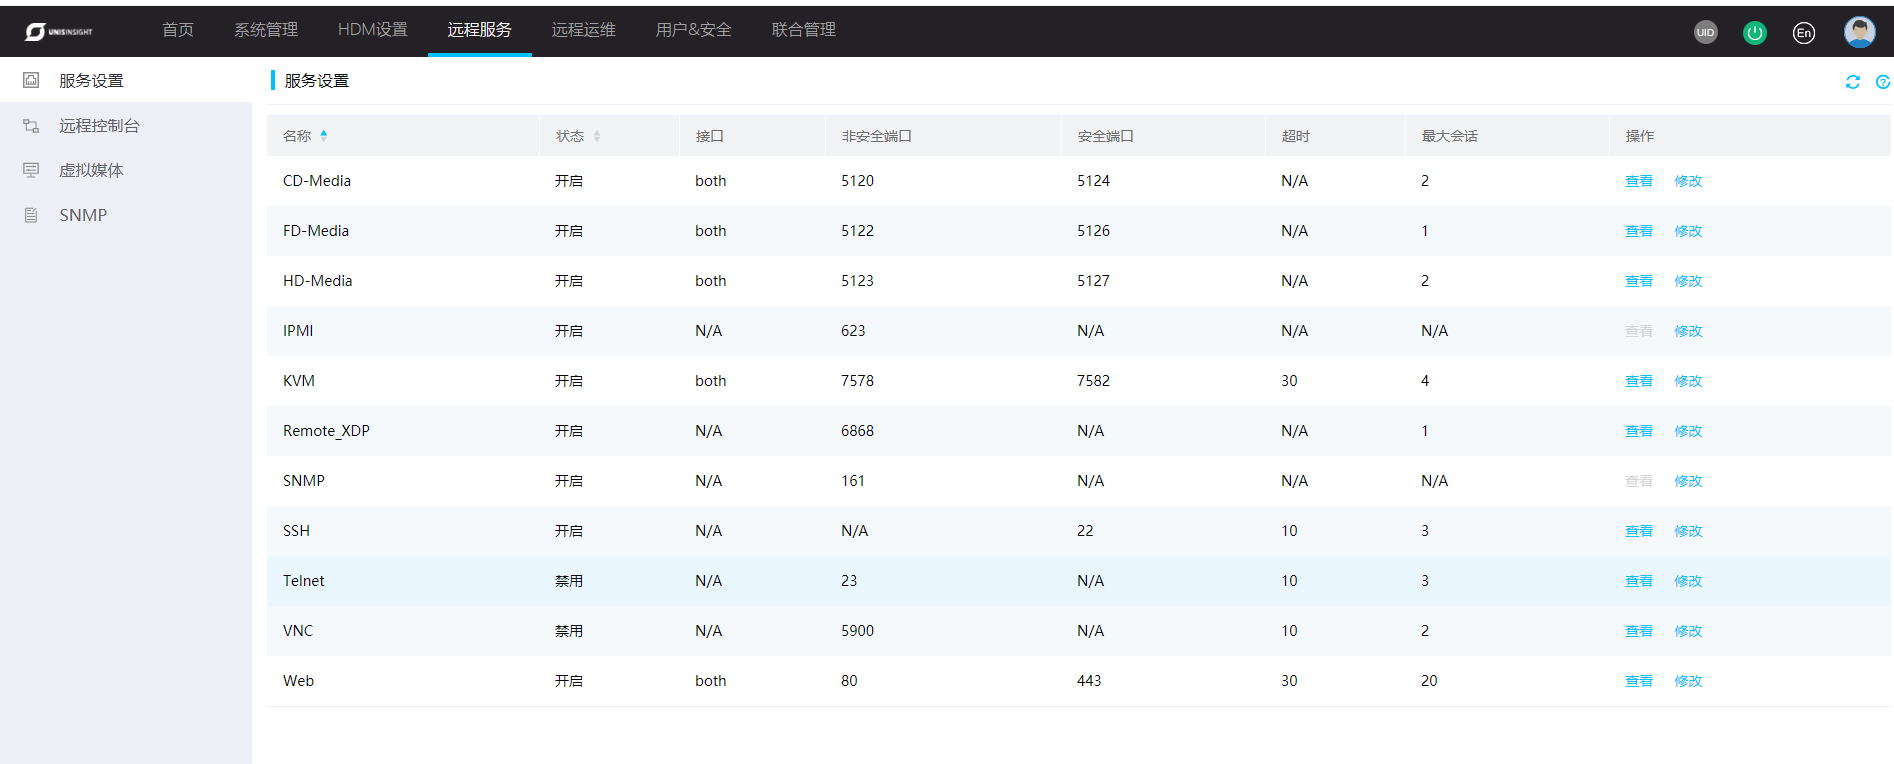Select 服务设置 in the sidebar
Screen dimensions: 1894x764
(x=91, y=80)
